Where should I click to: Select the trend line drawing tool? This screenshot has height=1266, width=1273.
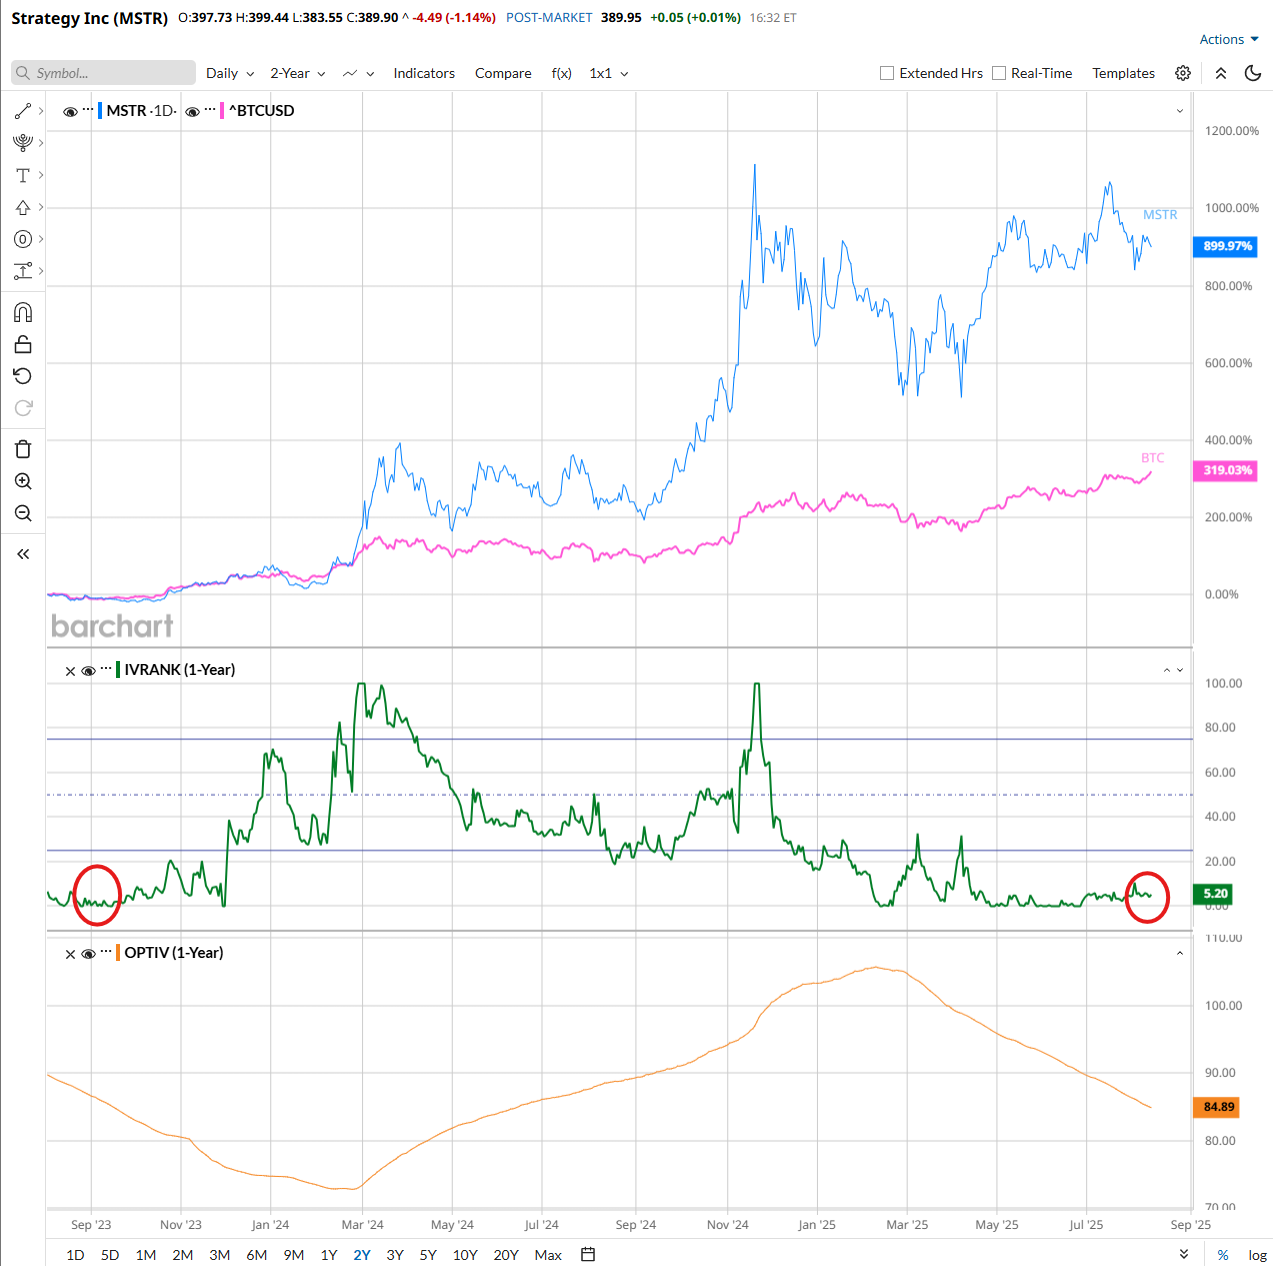click(x=23, y=111)
